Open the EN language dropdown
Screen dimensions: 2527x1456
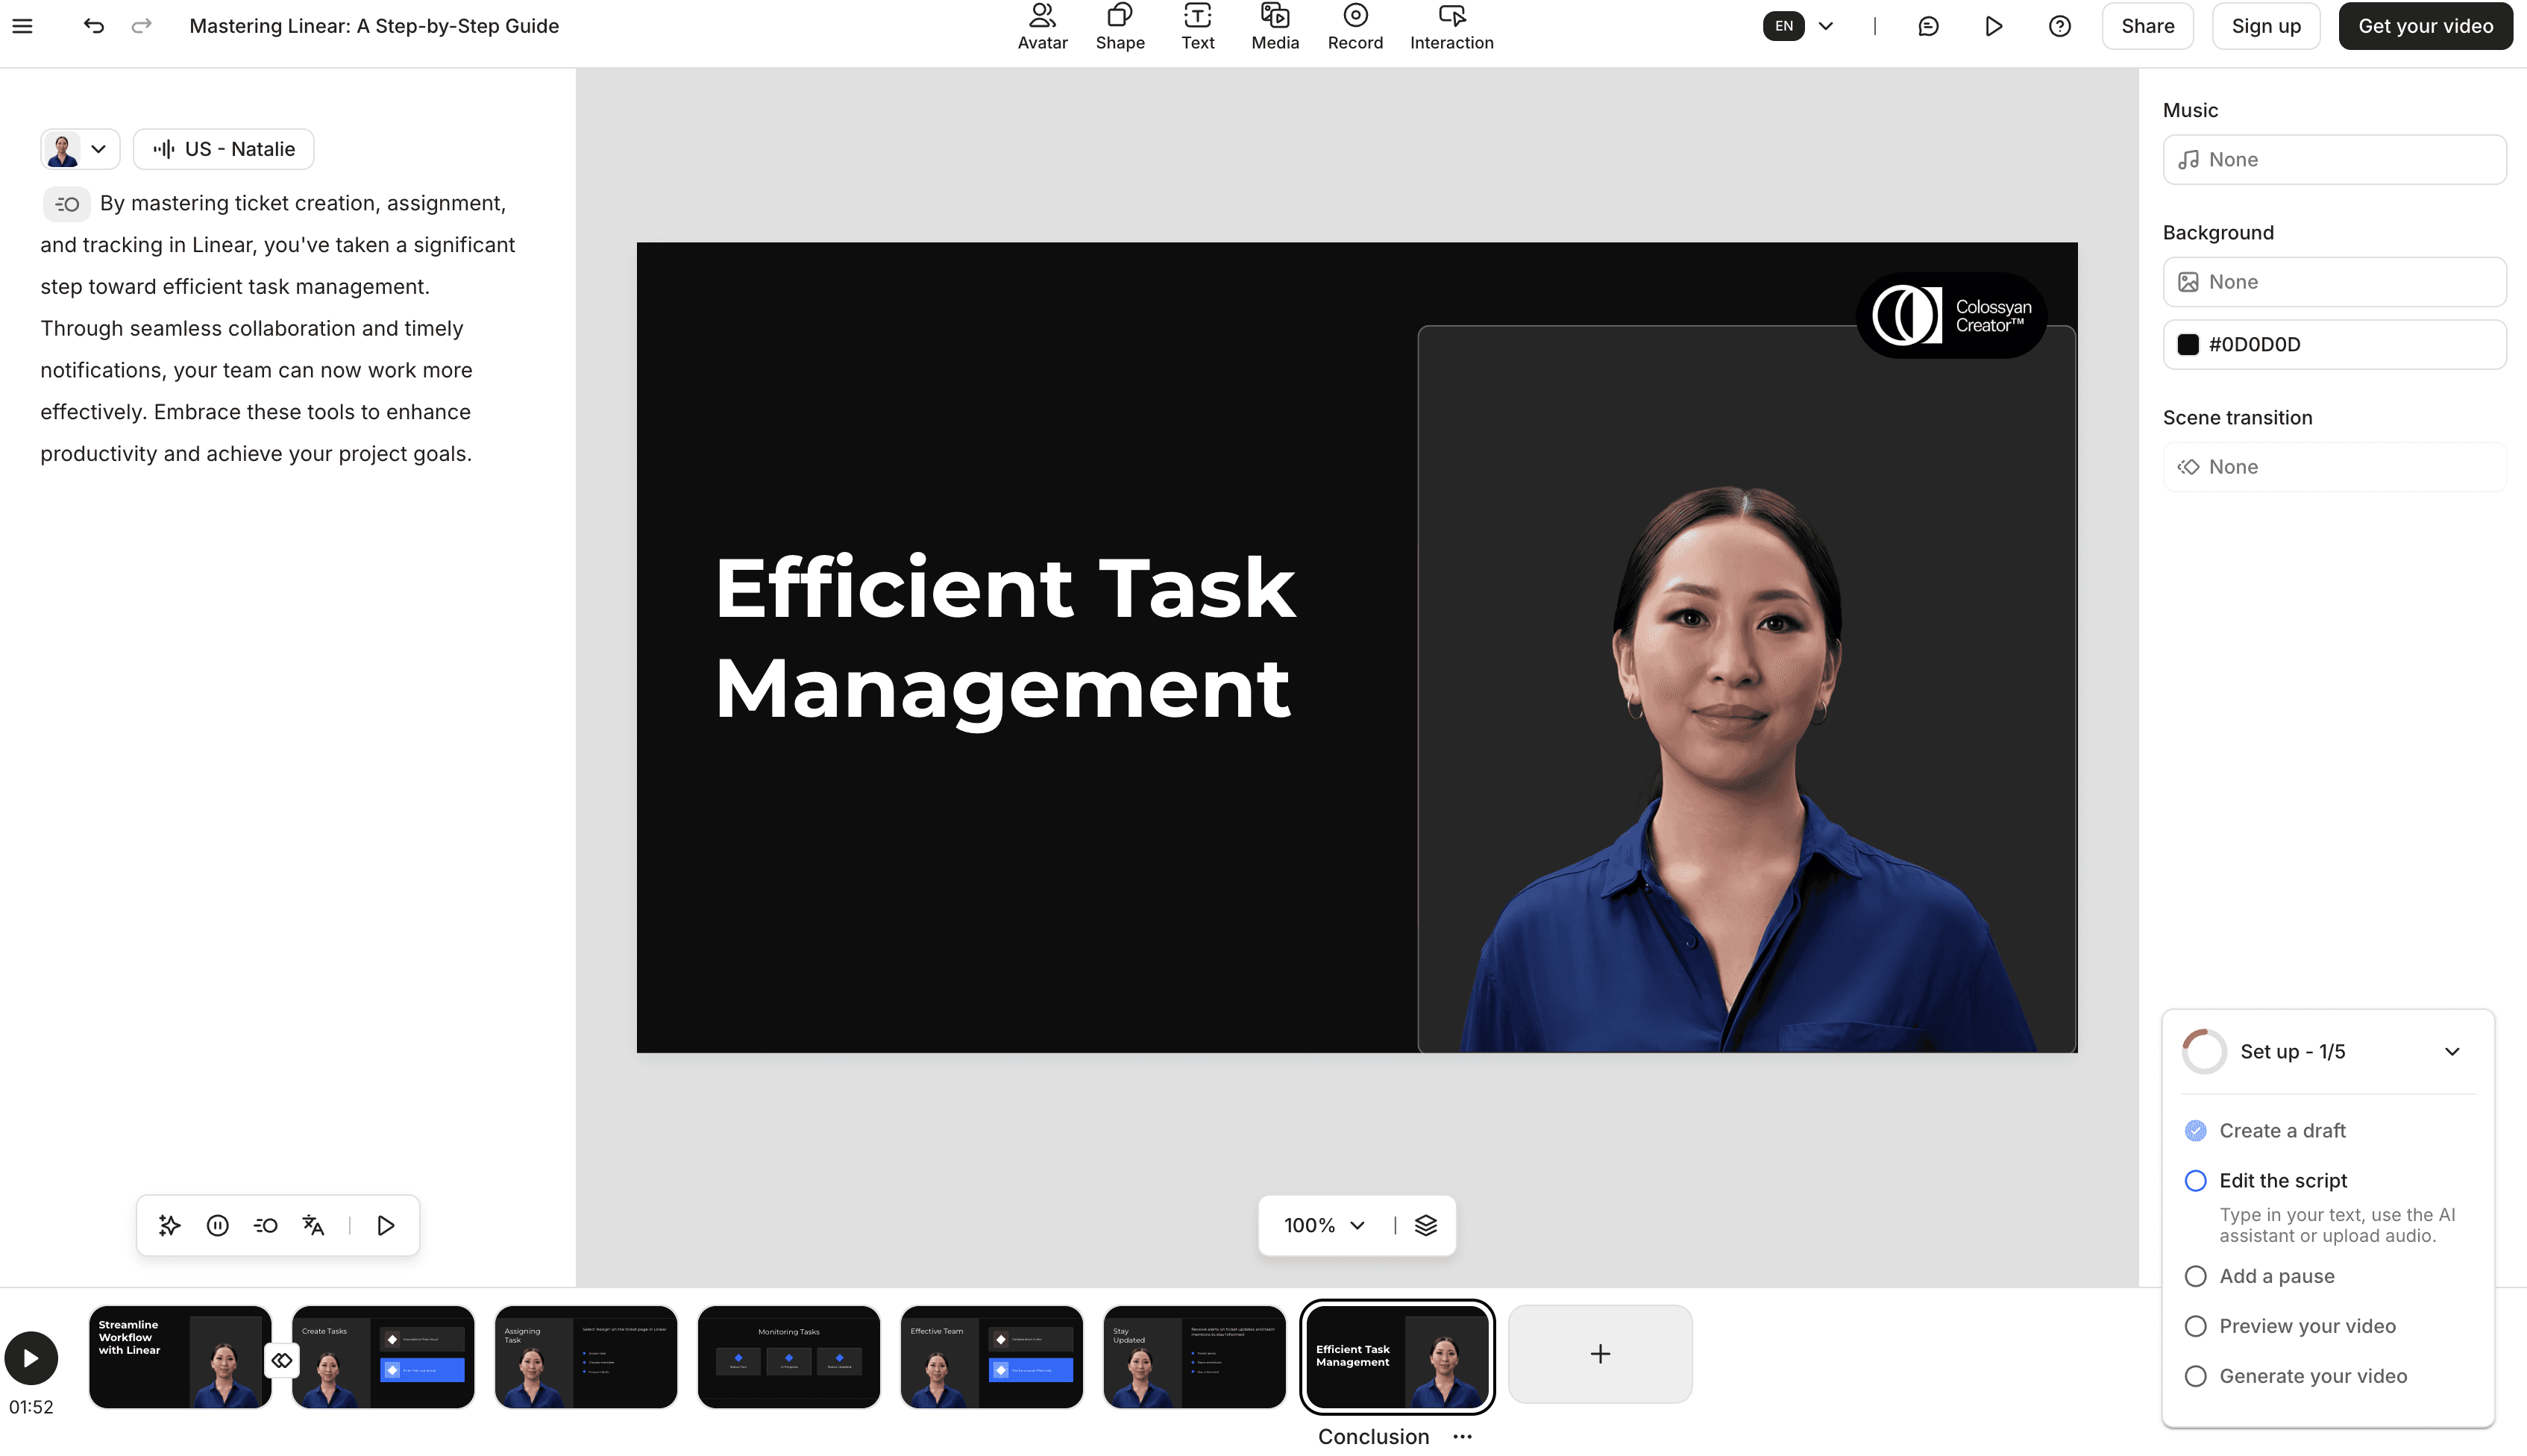[x=1799, y=26]
